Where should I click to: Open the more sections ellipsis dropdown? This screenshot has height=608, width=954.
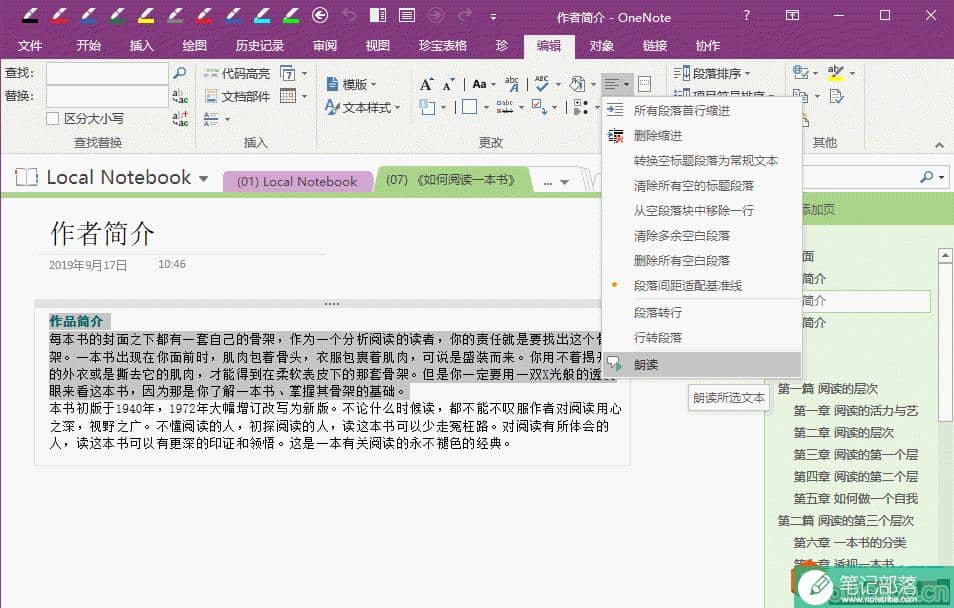point(557,182)
